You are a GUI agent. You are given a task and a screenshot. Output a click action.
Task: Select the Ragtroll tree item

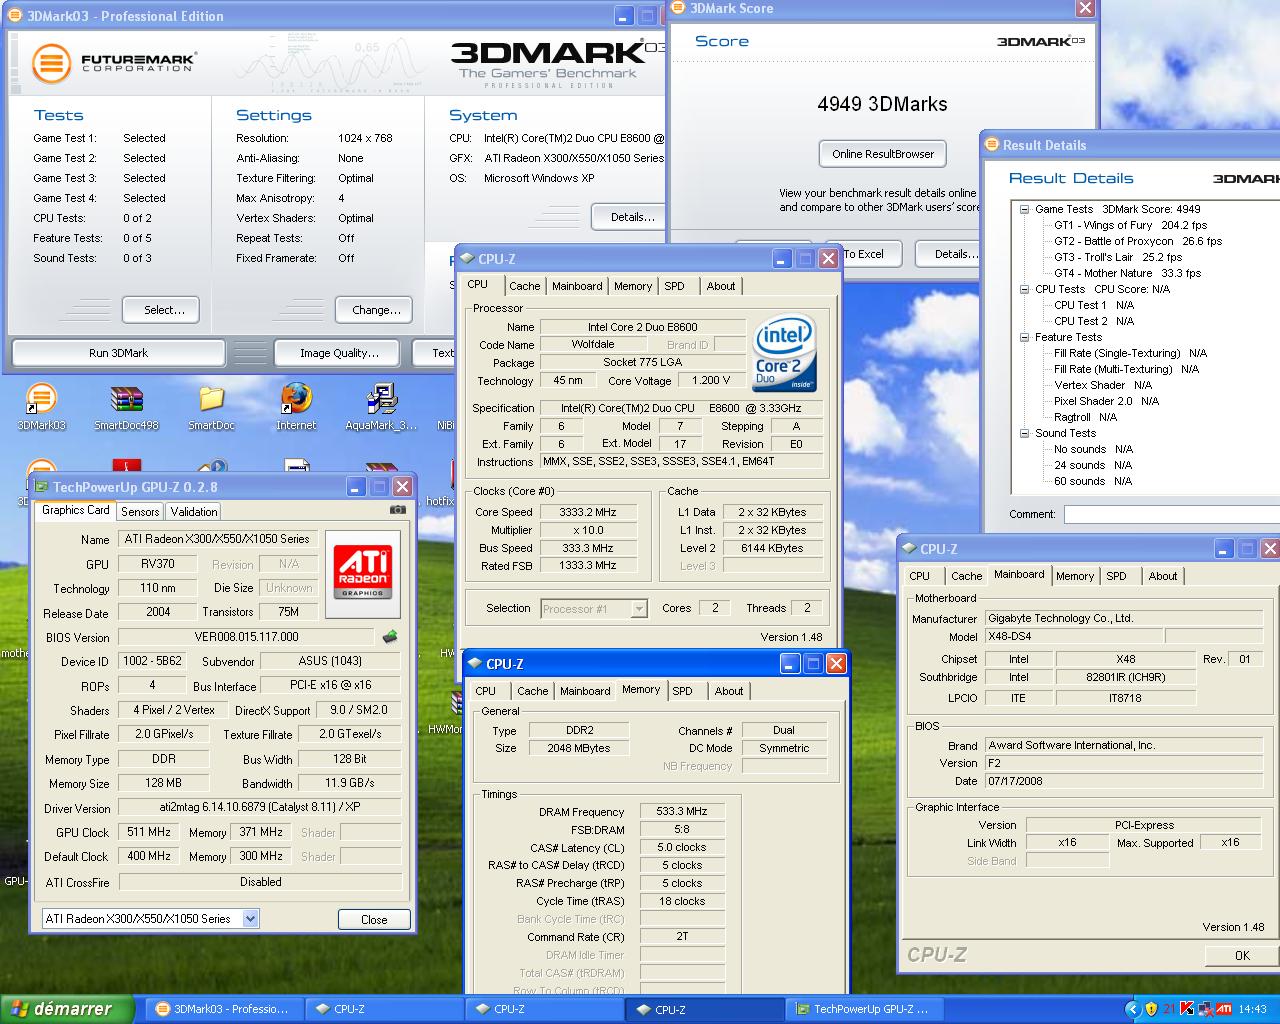click(1085, 417)
